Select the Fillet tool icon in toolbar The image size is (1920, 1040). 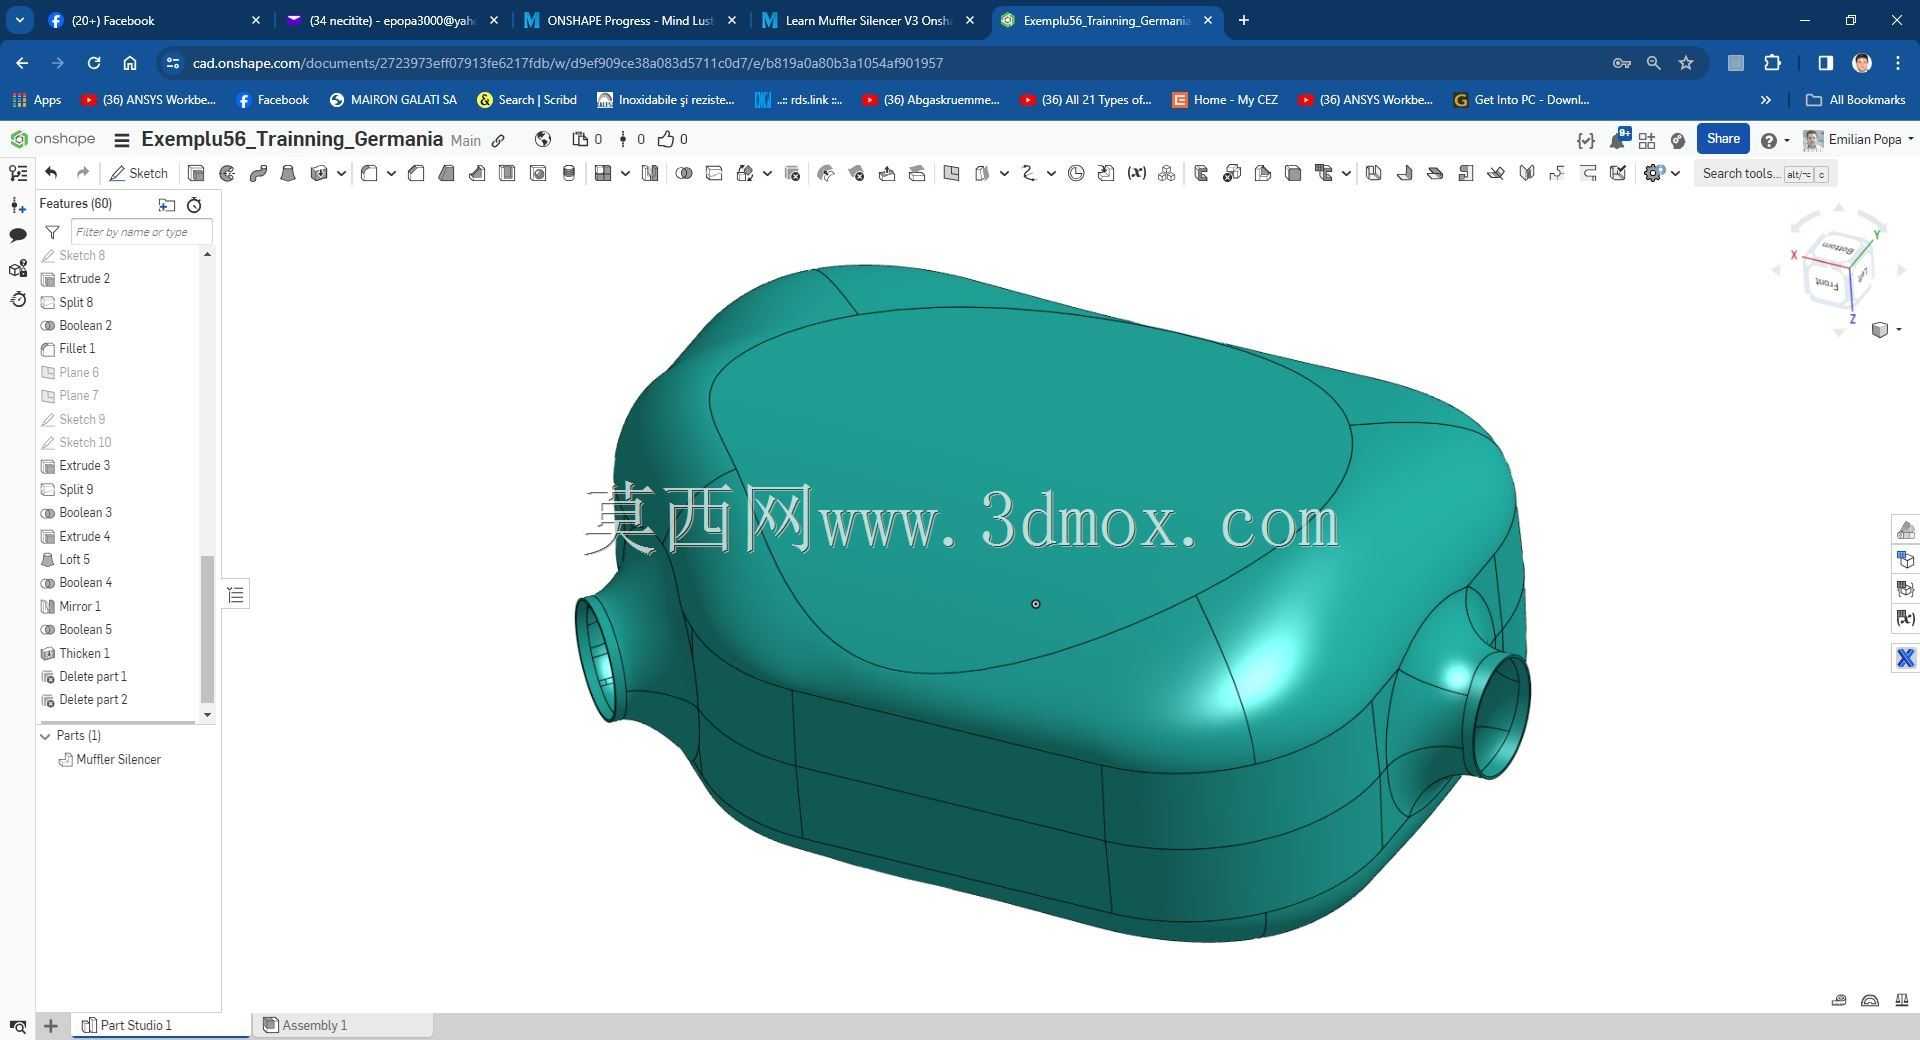point(369,173)
